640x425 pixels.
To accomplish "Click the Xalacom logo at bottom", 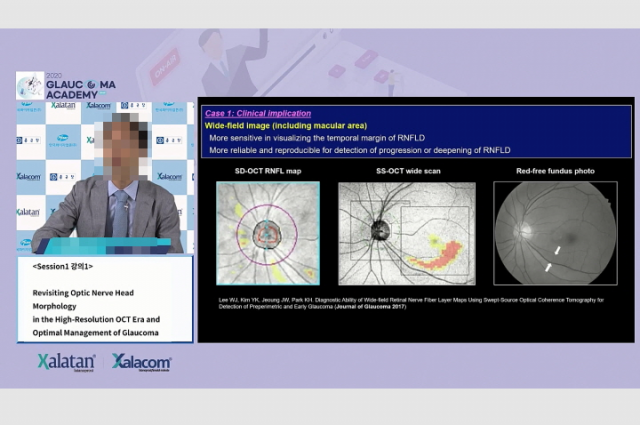I will [141, 362].
